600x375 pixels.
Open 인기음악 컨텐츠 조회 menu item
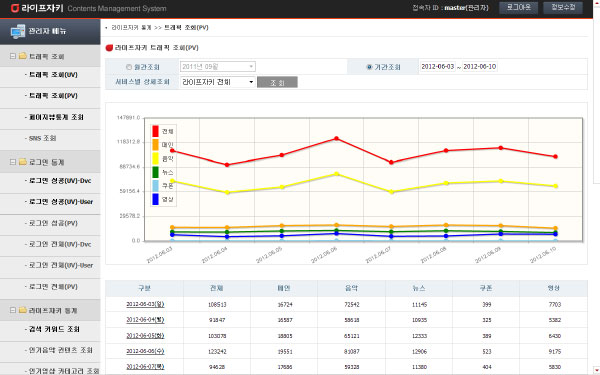(60, 350)
